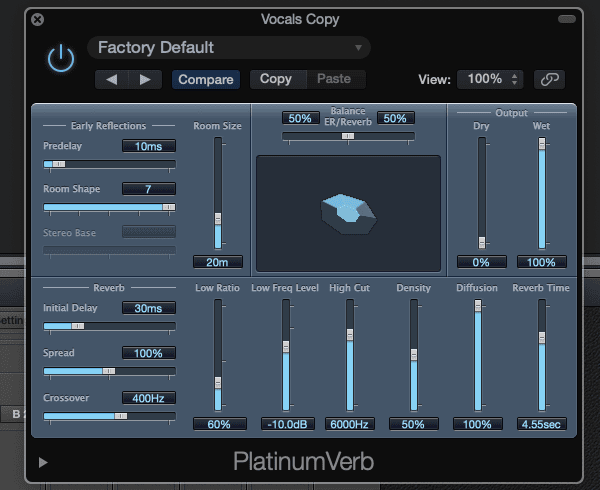600x490 pixels.
Task: Click the Crossover 400Hz value field
Action: pos(148,398)
